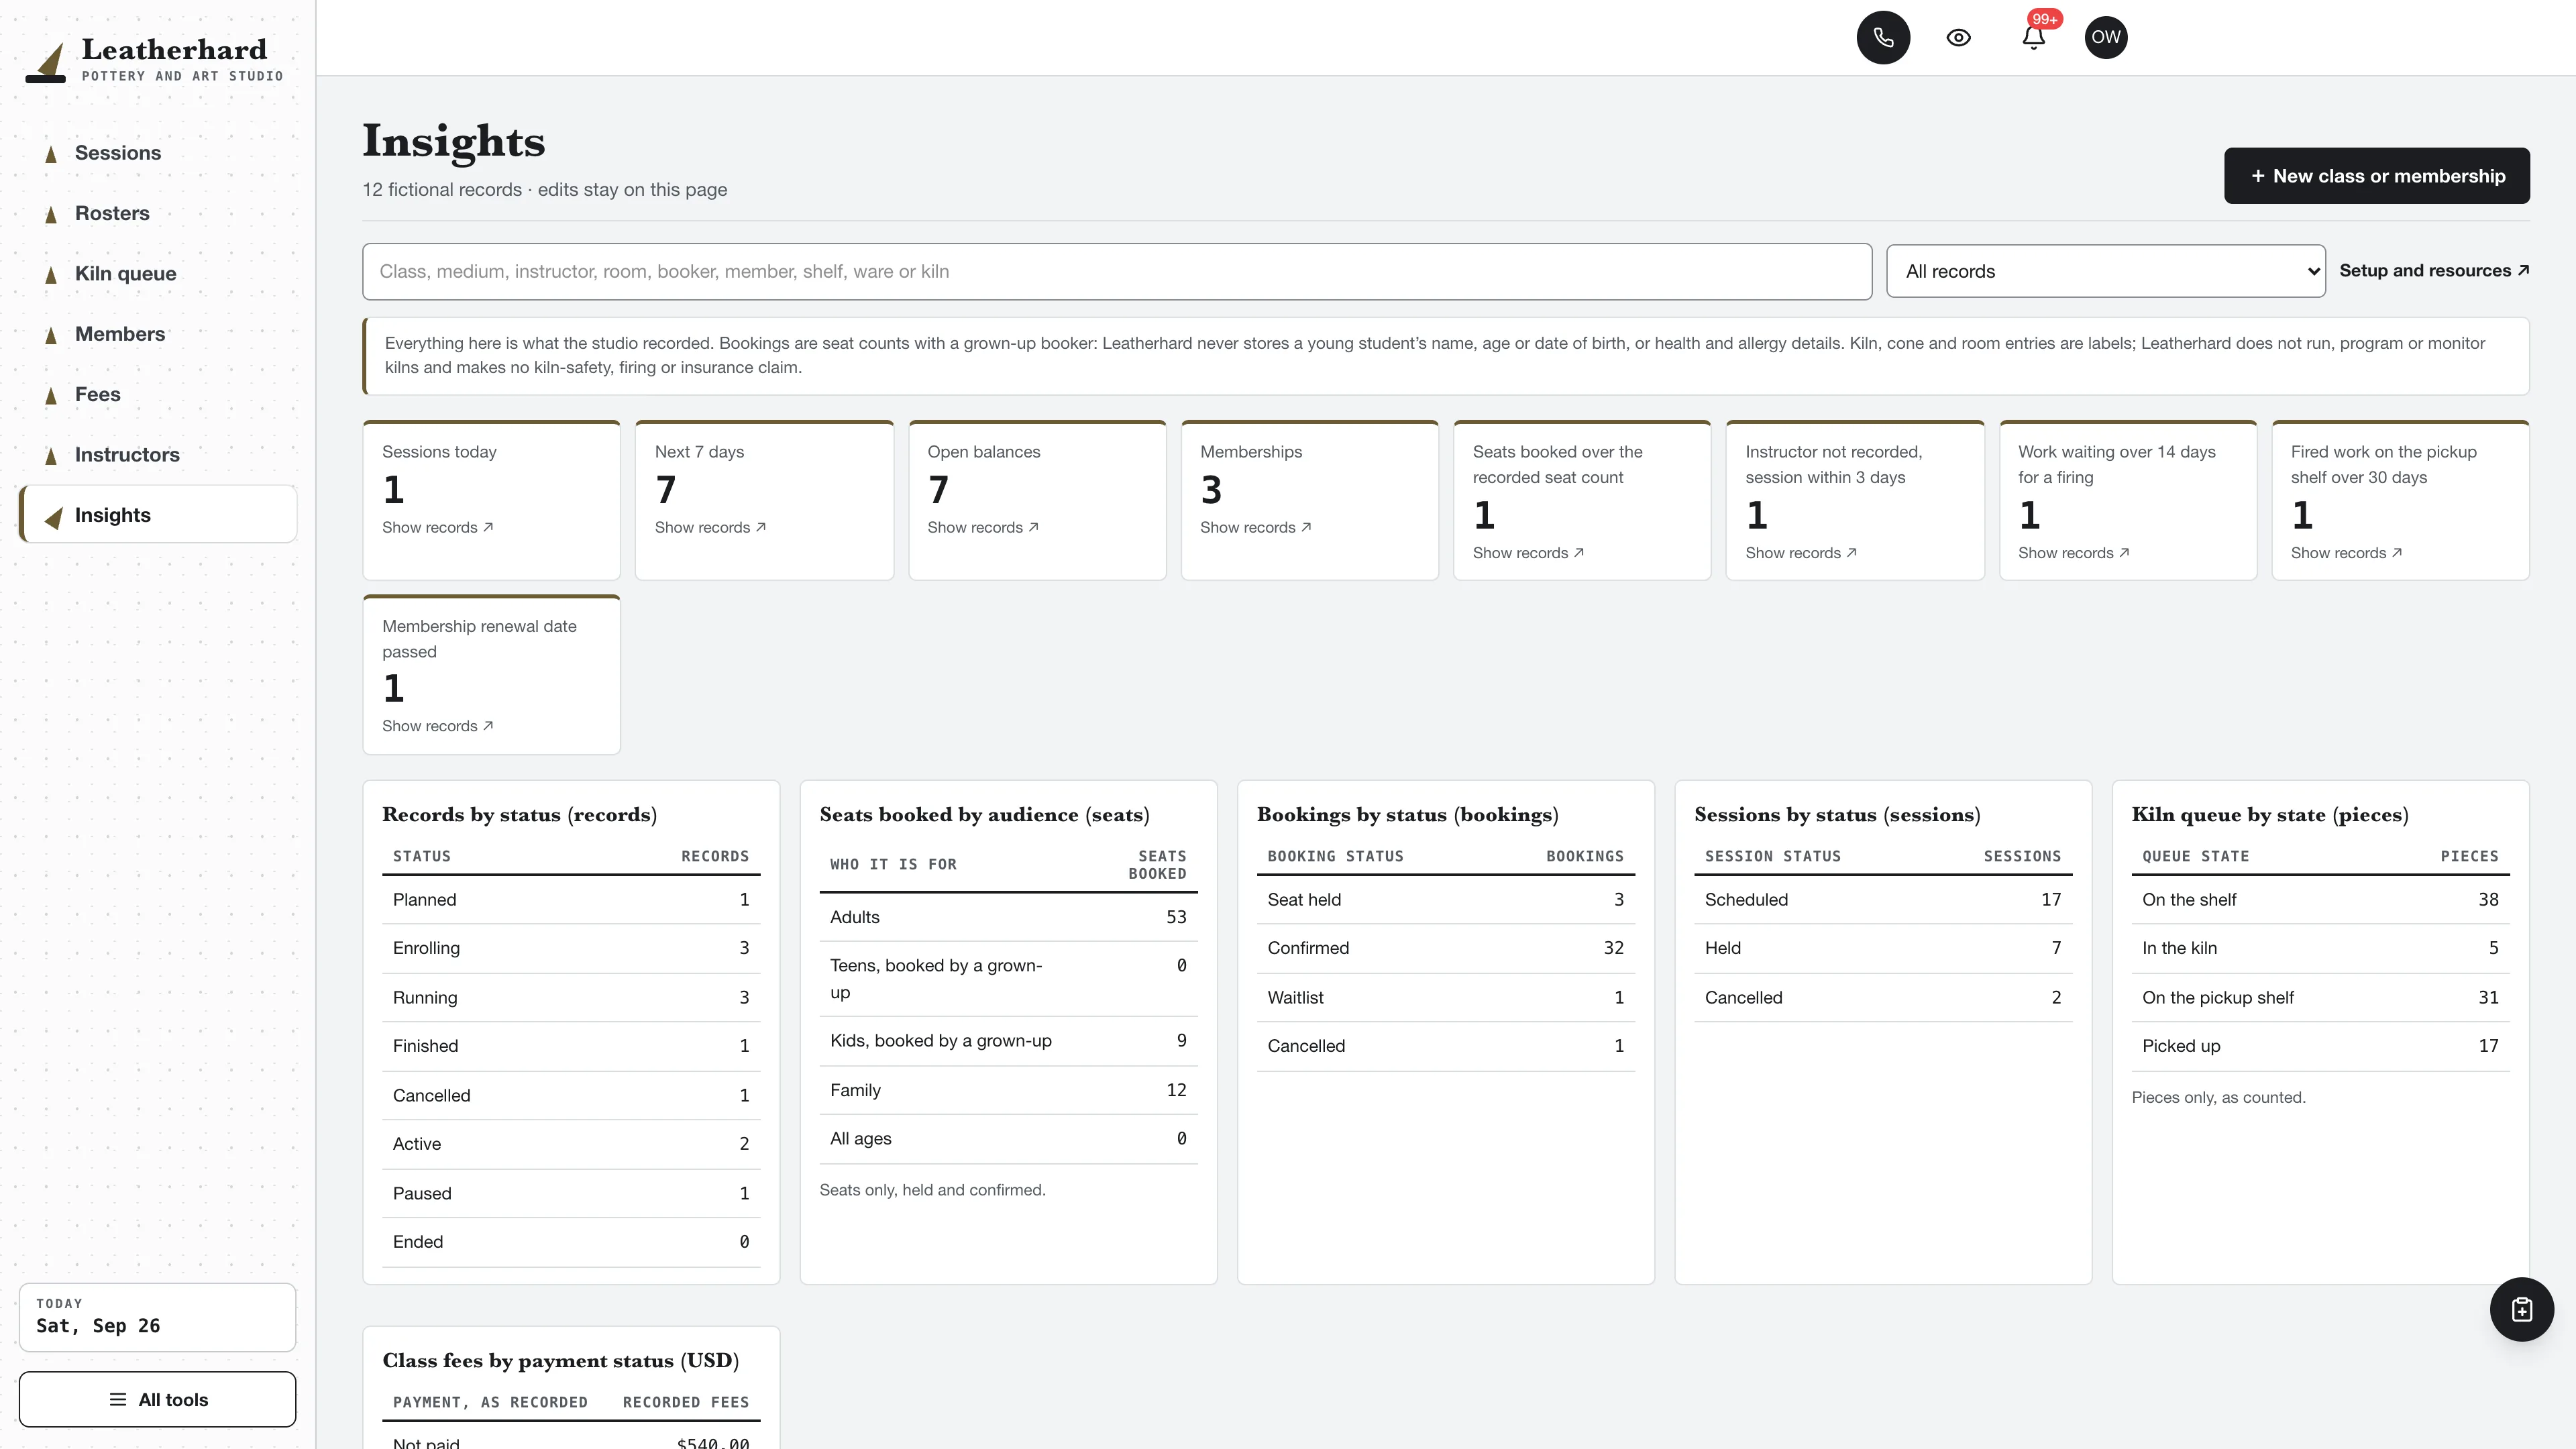Viewport: 2576px width, 1449px height.
Task: Open the Setup and resources link
Action: (x=2434, y=270)
